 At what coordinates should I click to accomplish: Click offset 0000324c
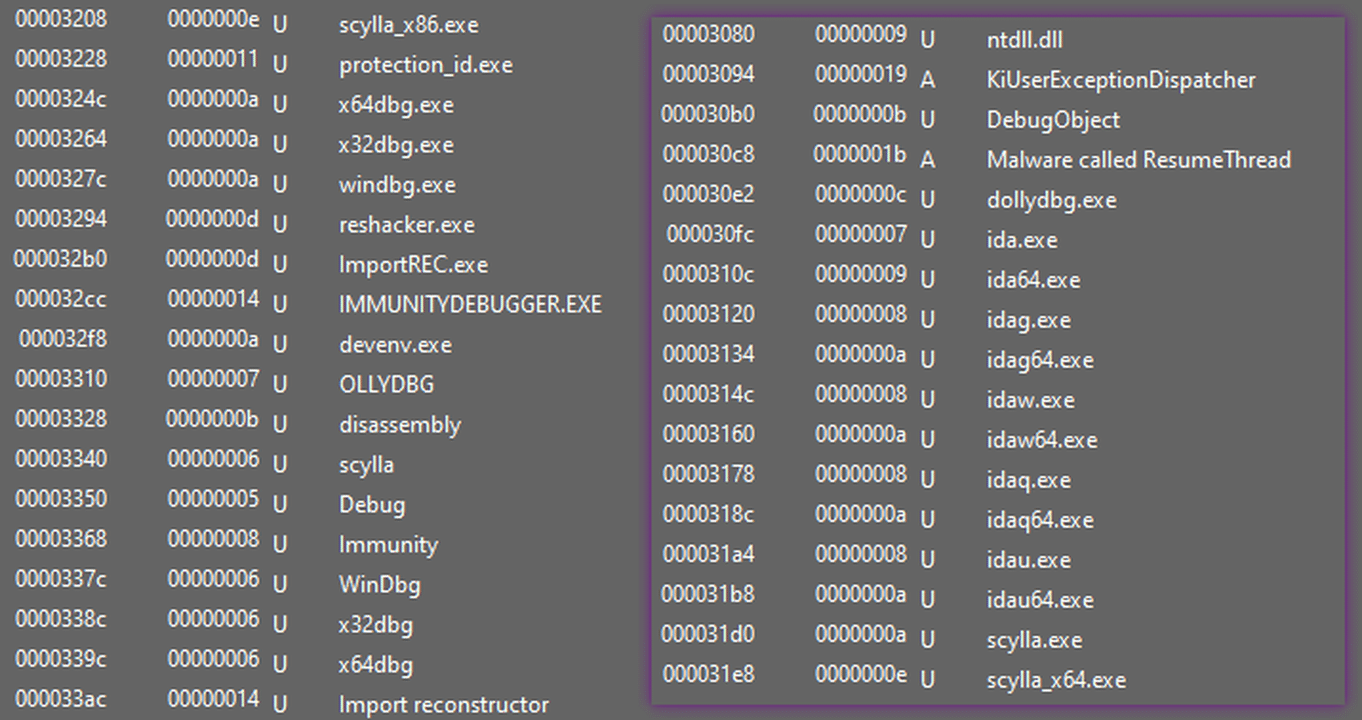[x=61, y=99]
